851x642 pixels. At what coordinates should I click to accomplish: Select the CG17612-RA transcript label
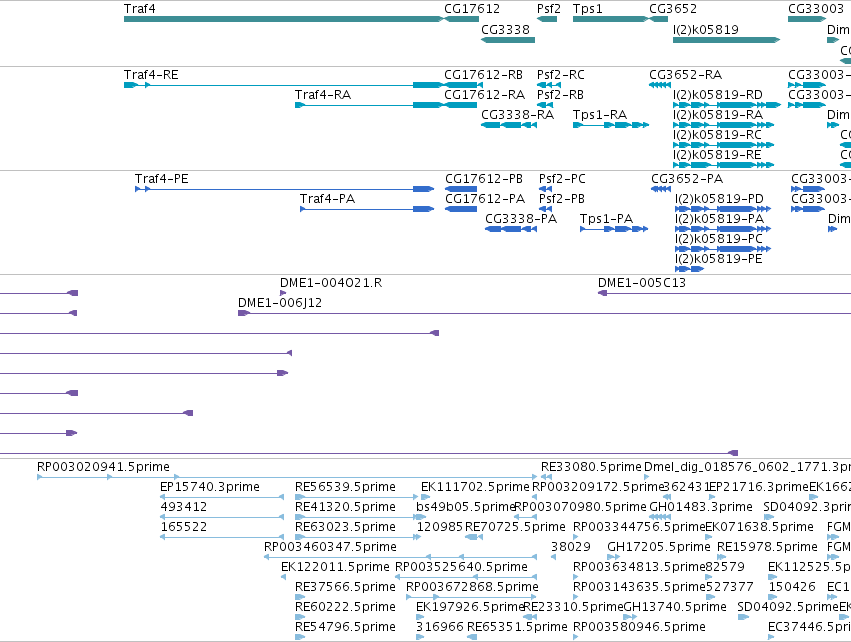point(484,94)
